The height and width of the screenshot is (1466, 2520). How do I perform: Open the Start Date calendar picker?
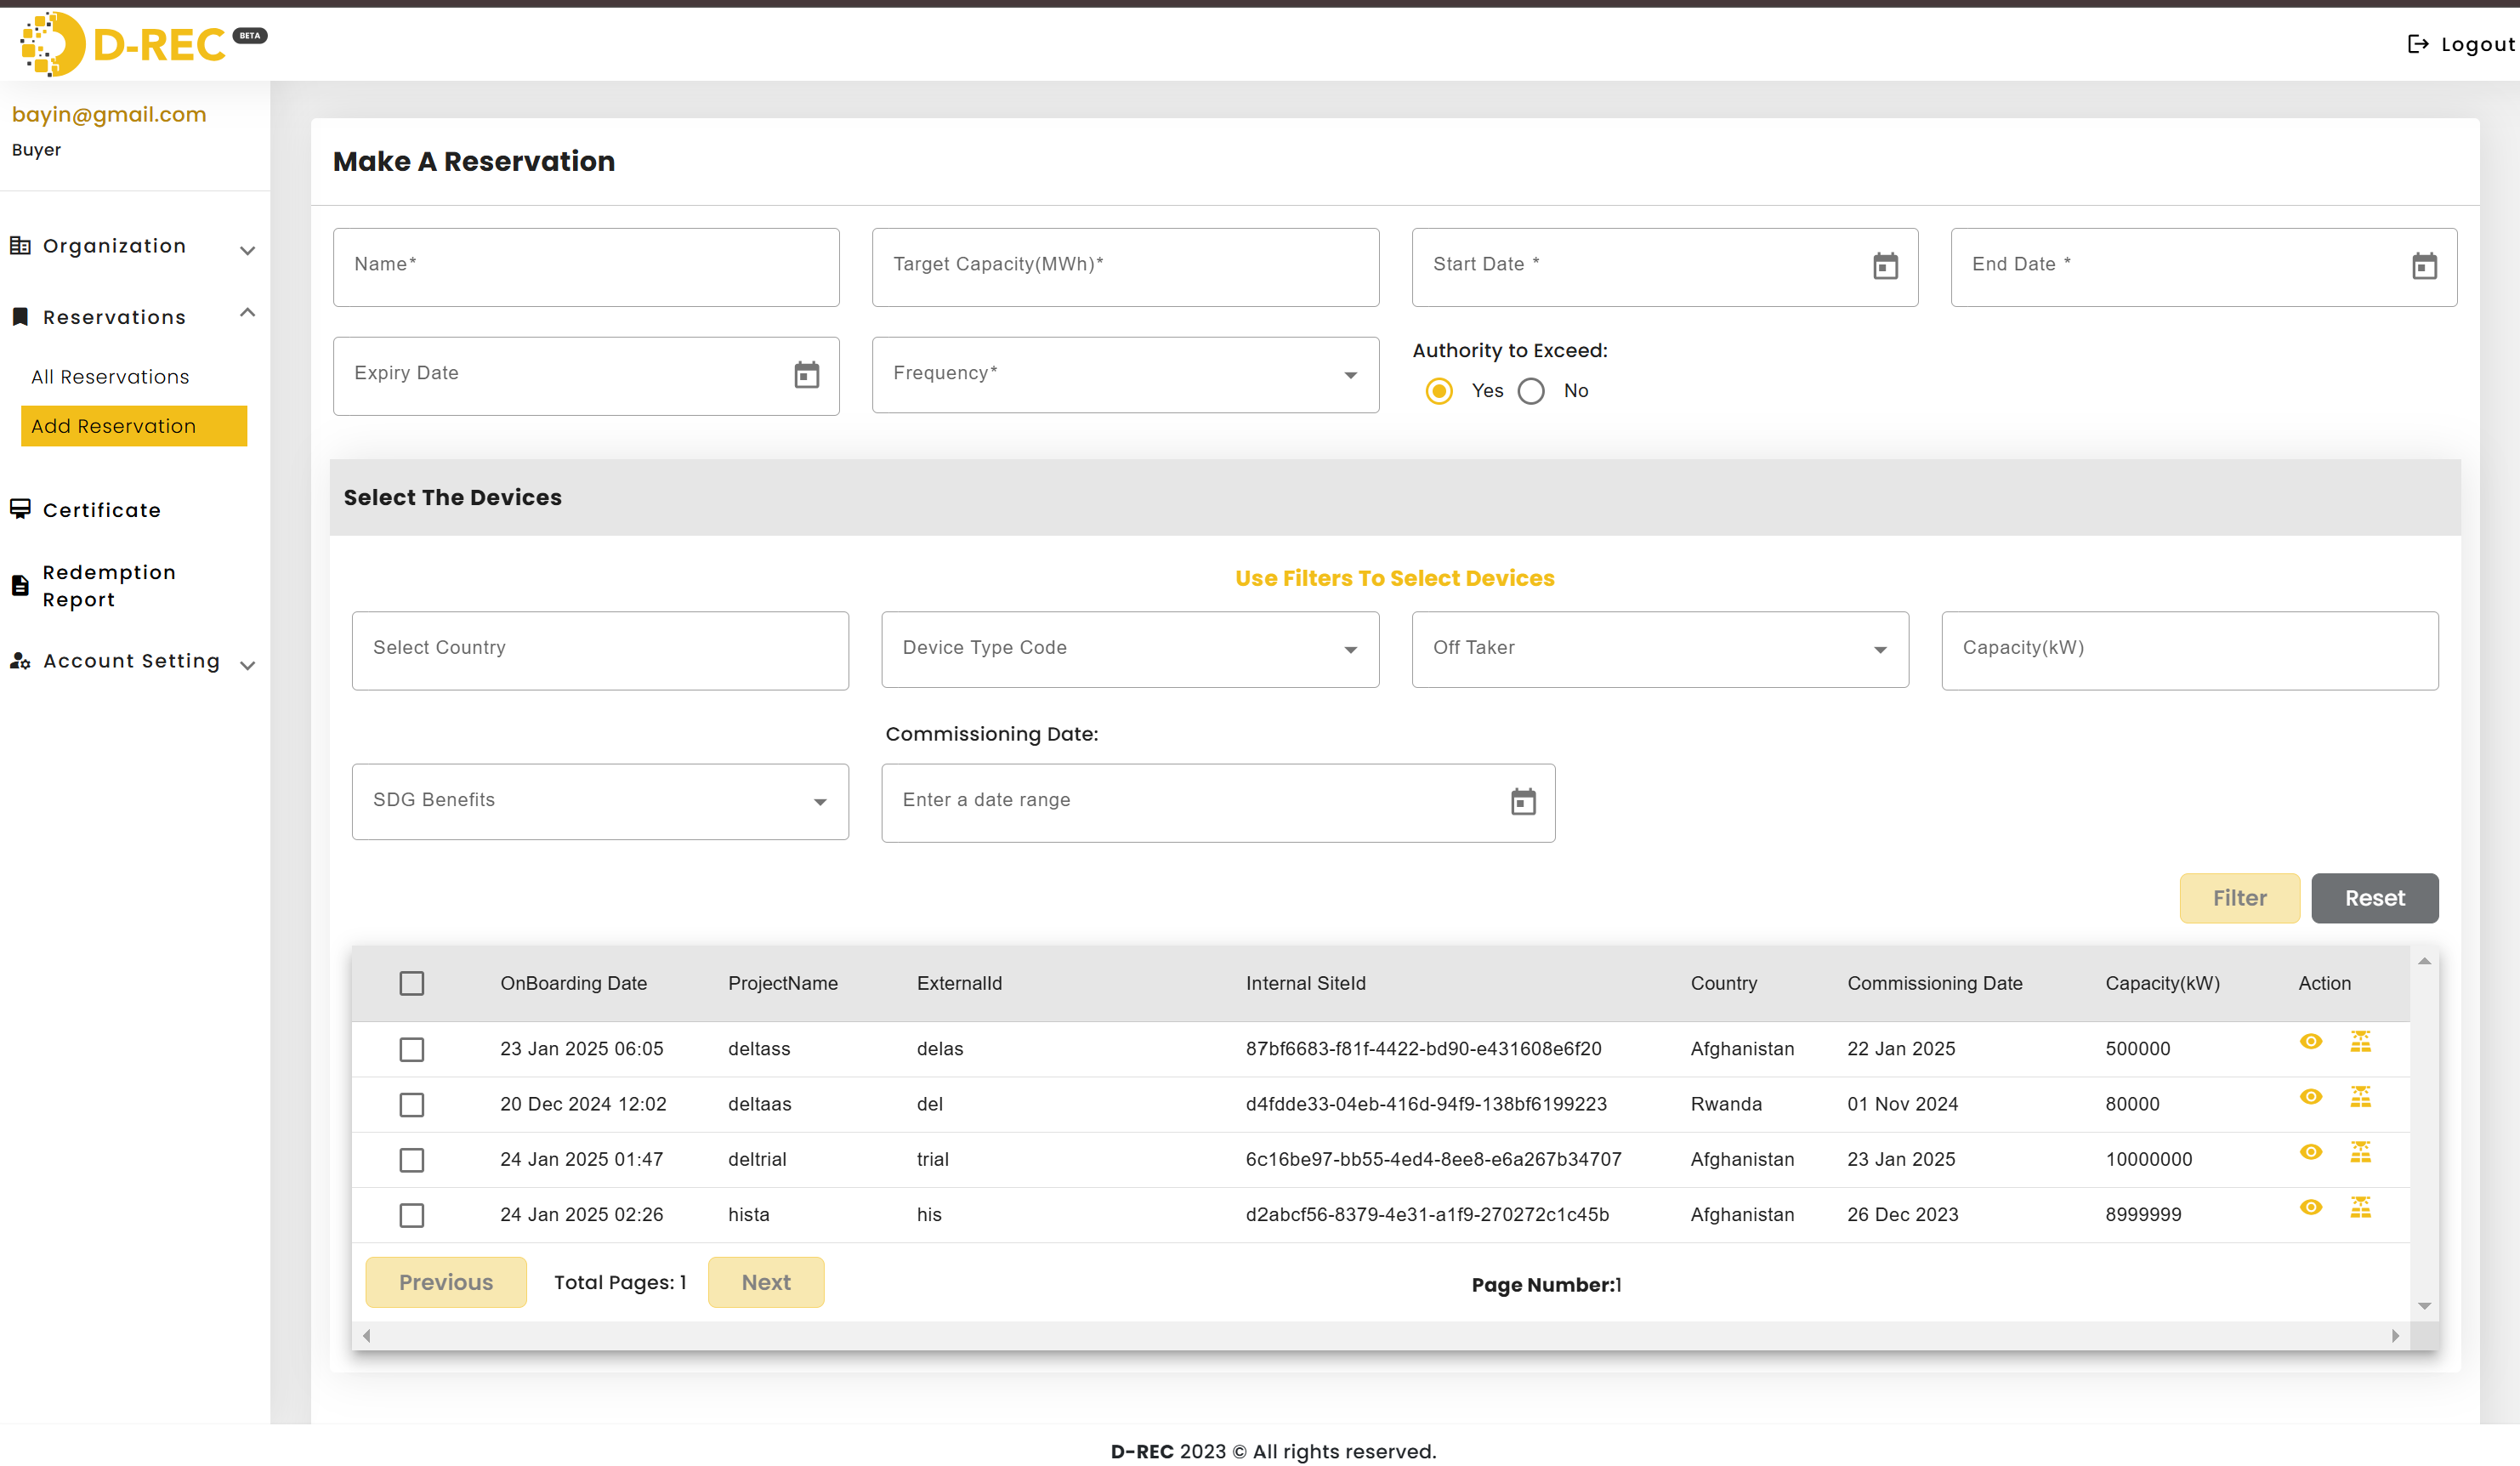click(1885, 266)
